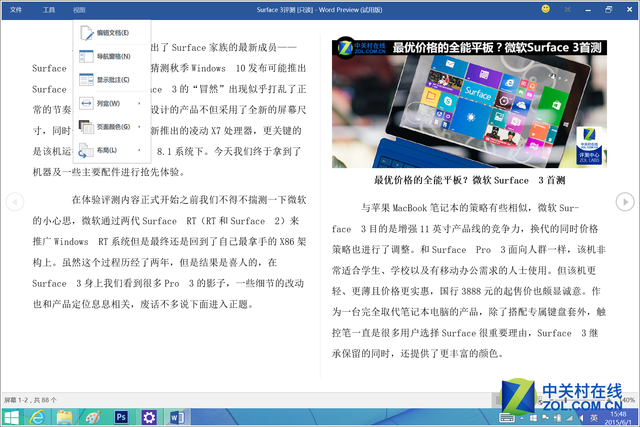Open the Windows Start button
Image resolution: width=640 pixels, height=427 pixels.
pyautogui.click(x=11, y=418)
